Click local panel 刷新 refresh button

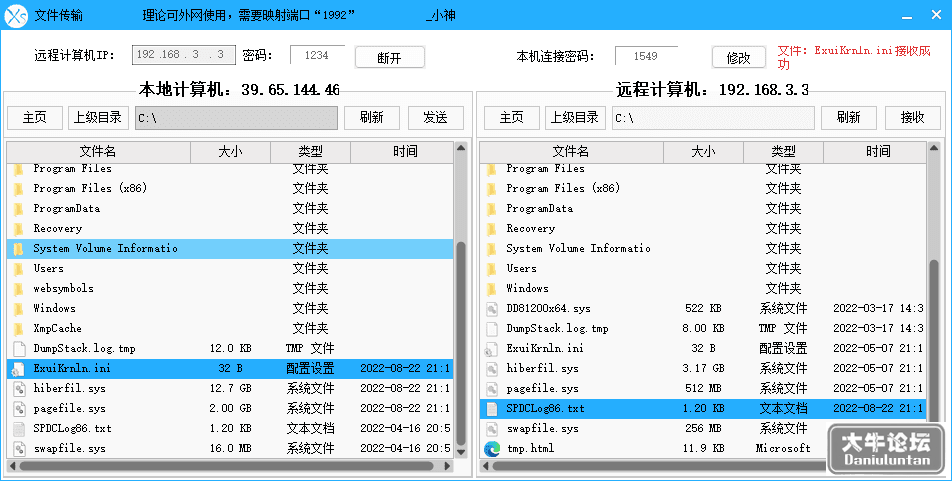[x=372, y=118]
